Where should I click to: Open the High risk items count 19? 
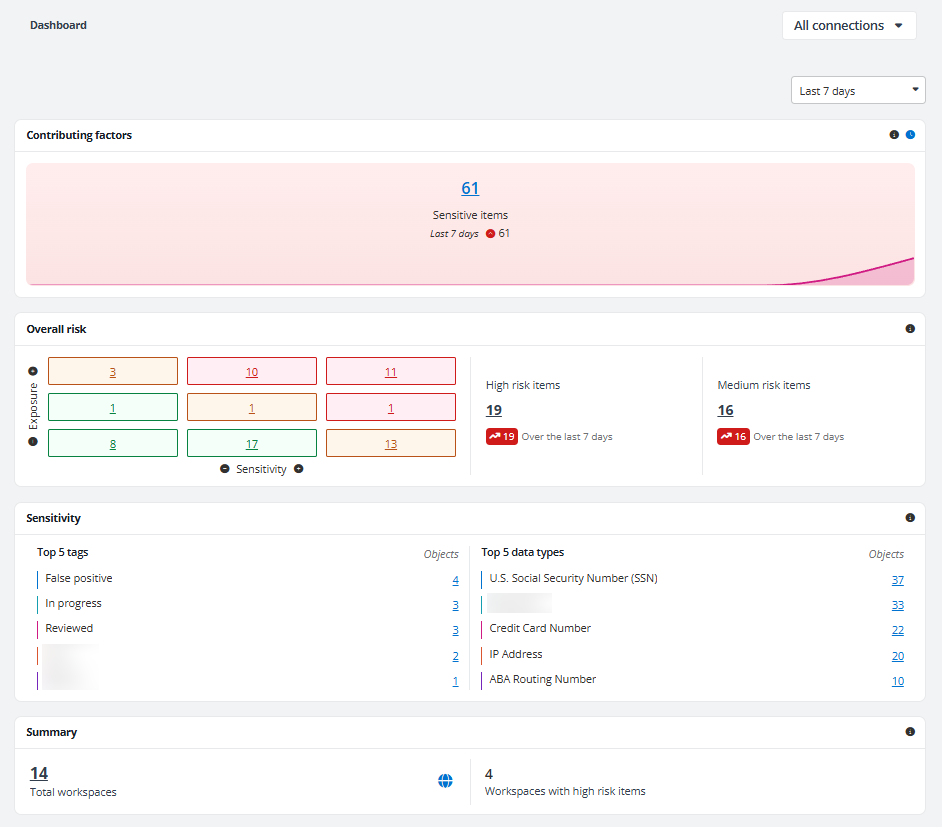pos(494,410)
